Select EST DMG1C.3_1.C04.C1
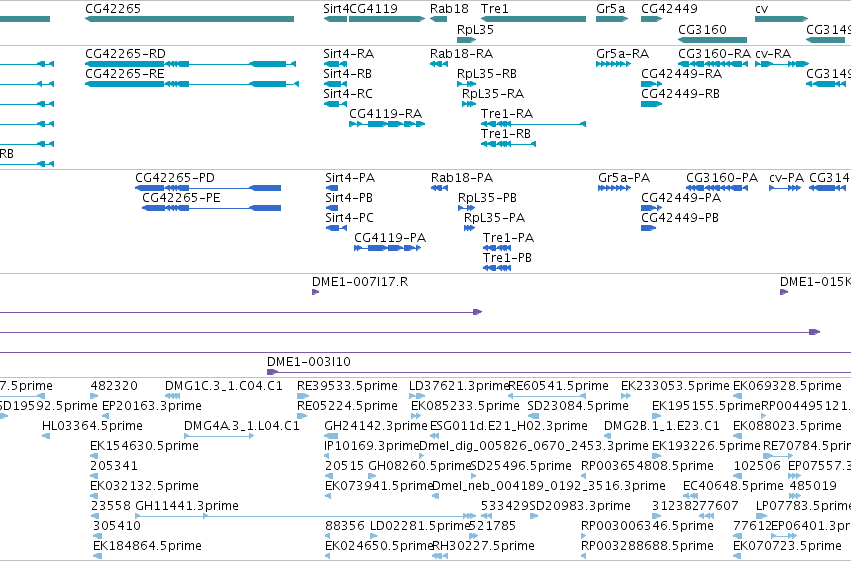Image resolution: width=851 pixels, height=561 pixels. tap(173, 396)
